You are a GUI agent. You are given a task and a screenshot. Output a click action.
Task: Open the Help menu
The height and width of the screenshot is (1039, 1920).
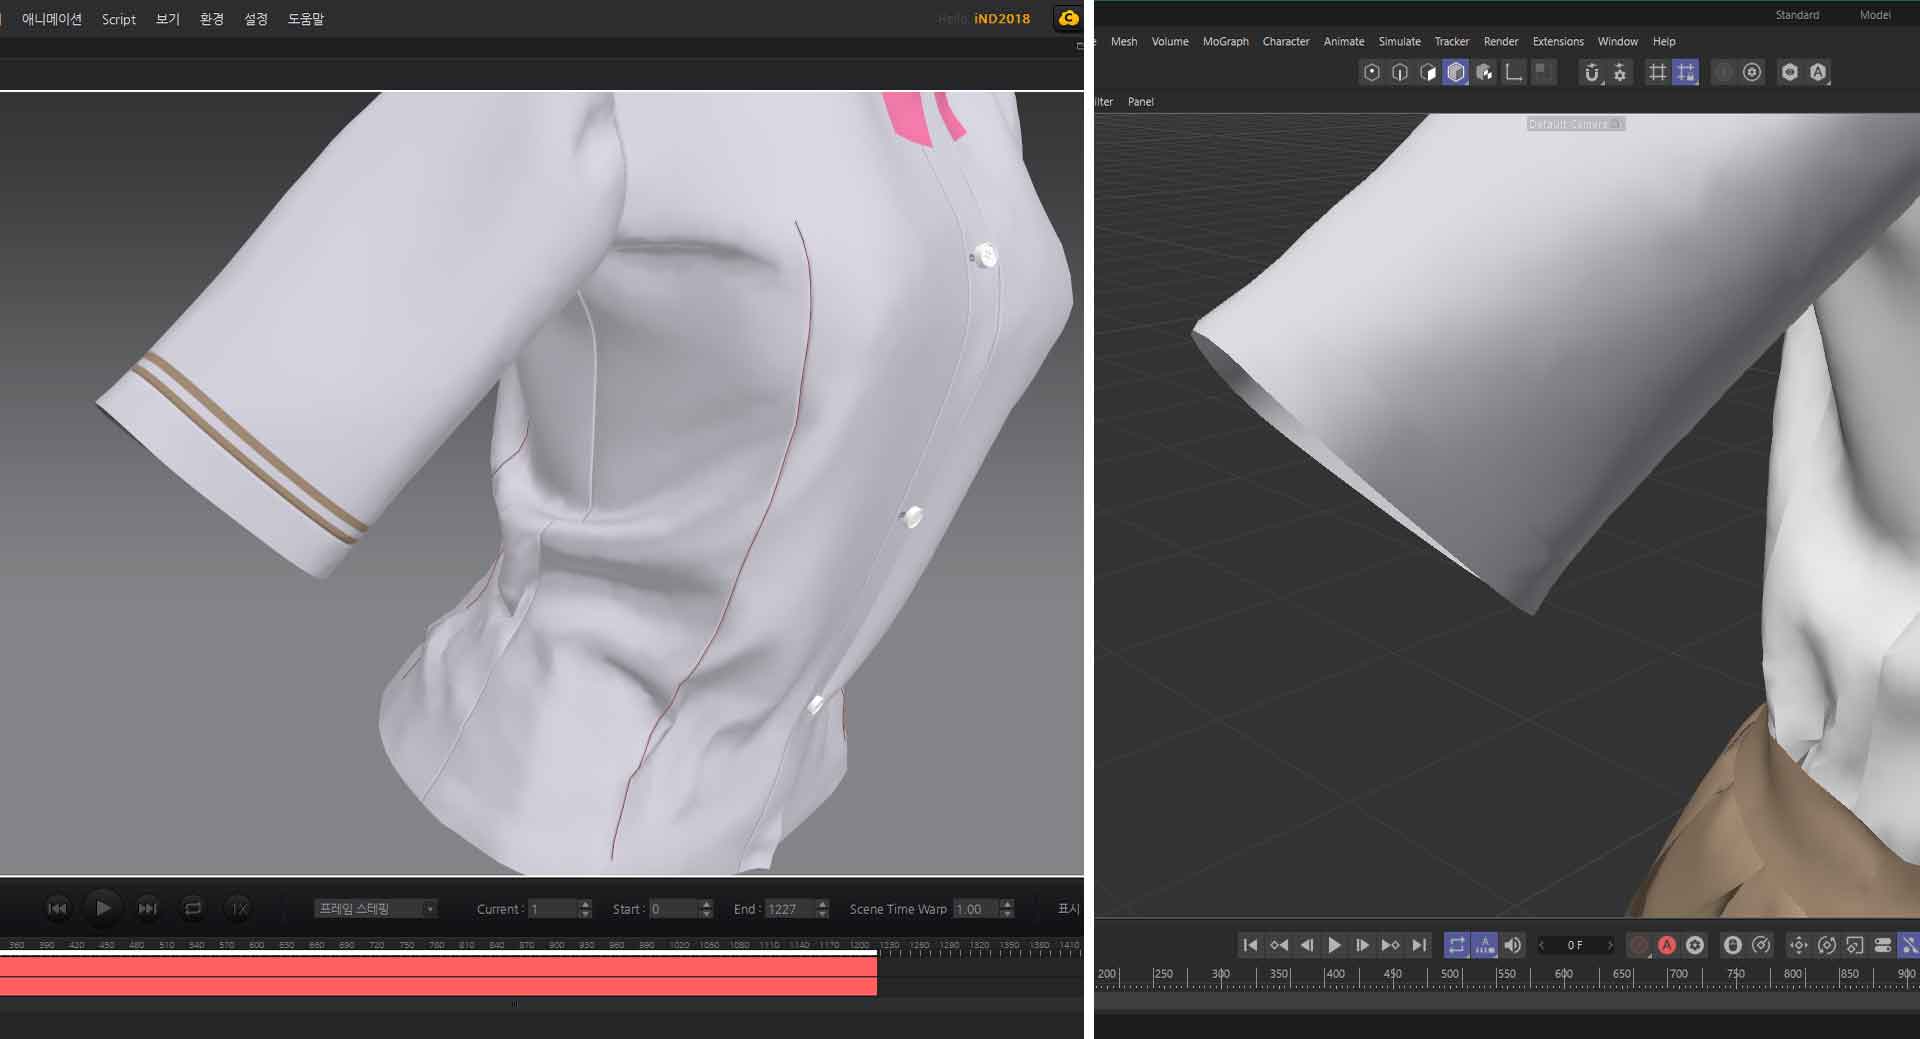coord(1664,41)
